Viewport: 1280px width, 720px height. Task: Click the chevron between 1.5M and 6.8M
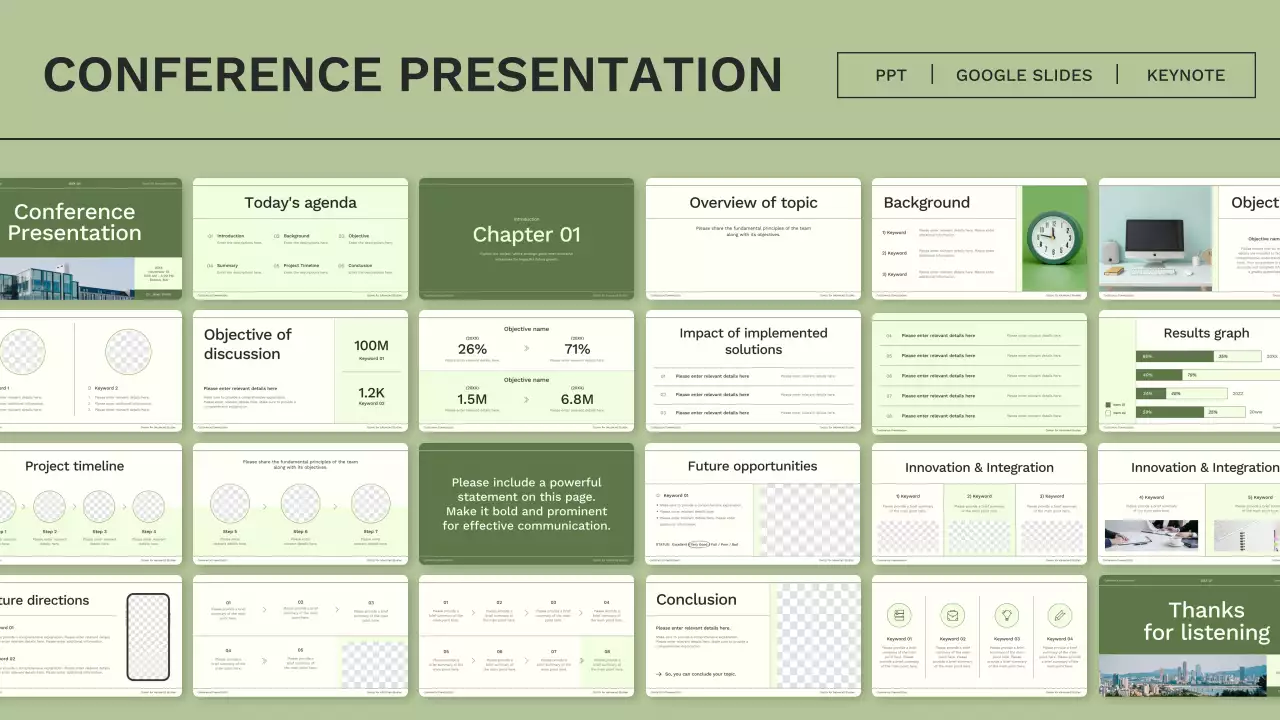tap(528, 399)
